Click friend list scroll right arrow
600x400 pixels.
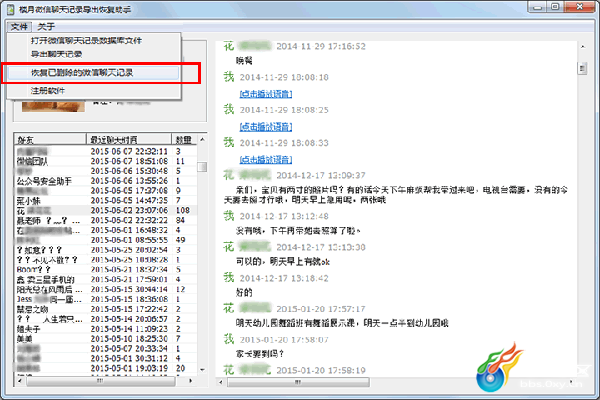point(191,381)
